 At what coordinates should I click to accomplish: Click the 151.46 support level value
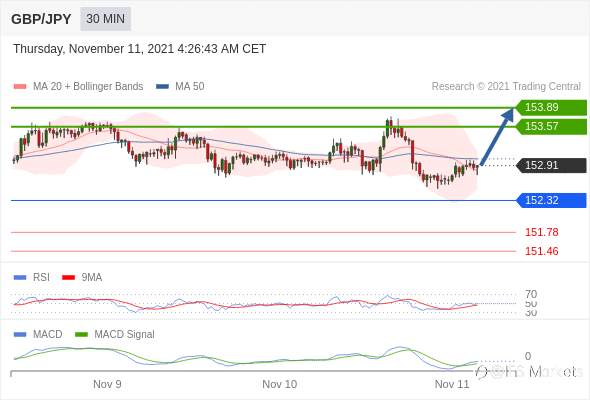click(x=541, y=251)
